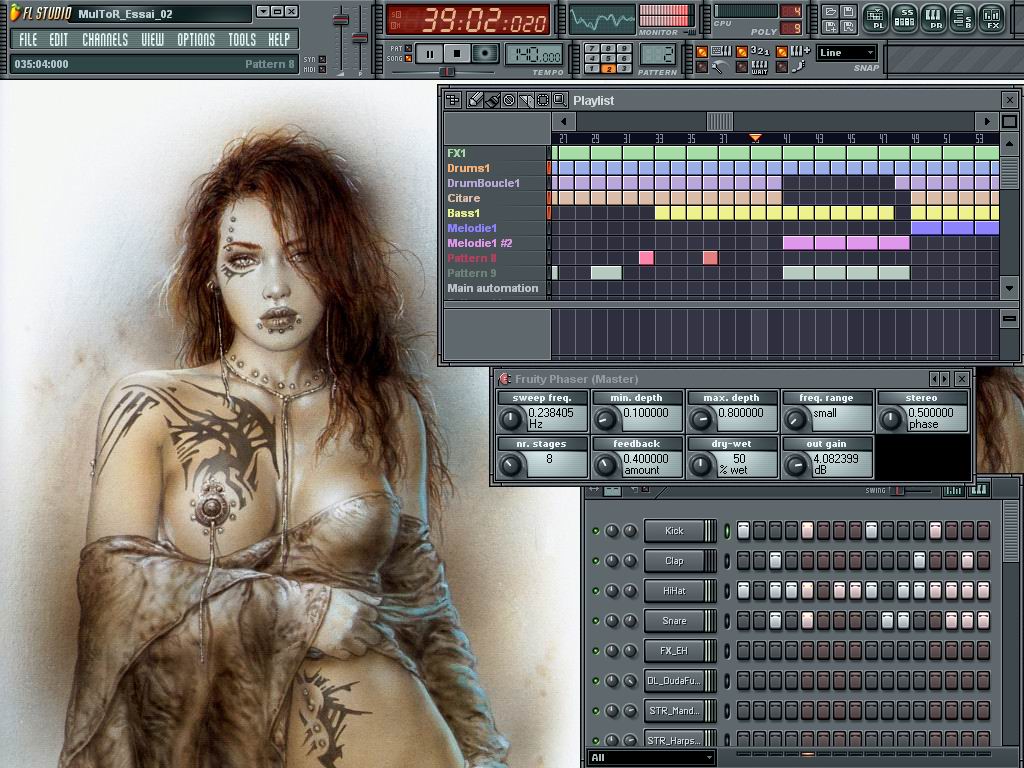The width and height of the screenshot is (1024, 768).
Task: Open the Options menu
Action: [x=196, y=40]
